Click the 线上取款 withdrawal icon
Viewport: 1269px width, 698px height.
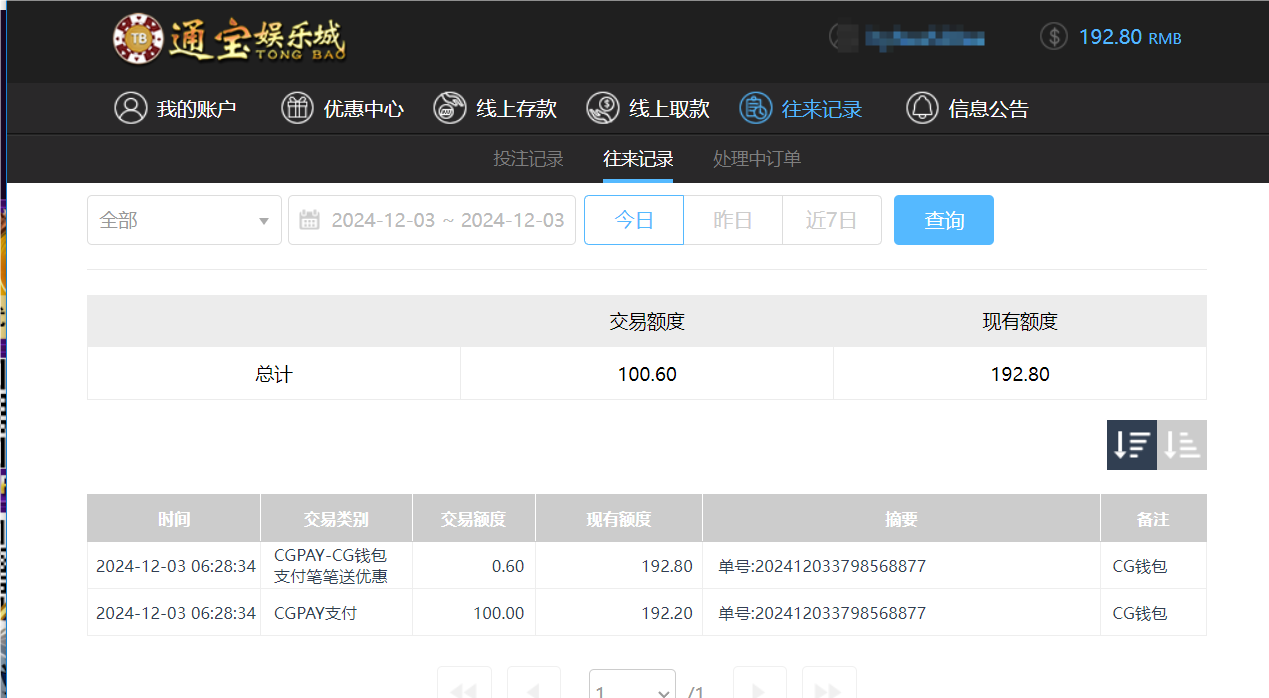602,108
